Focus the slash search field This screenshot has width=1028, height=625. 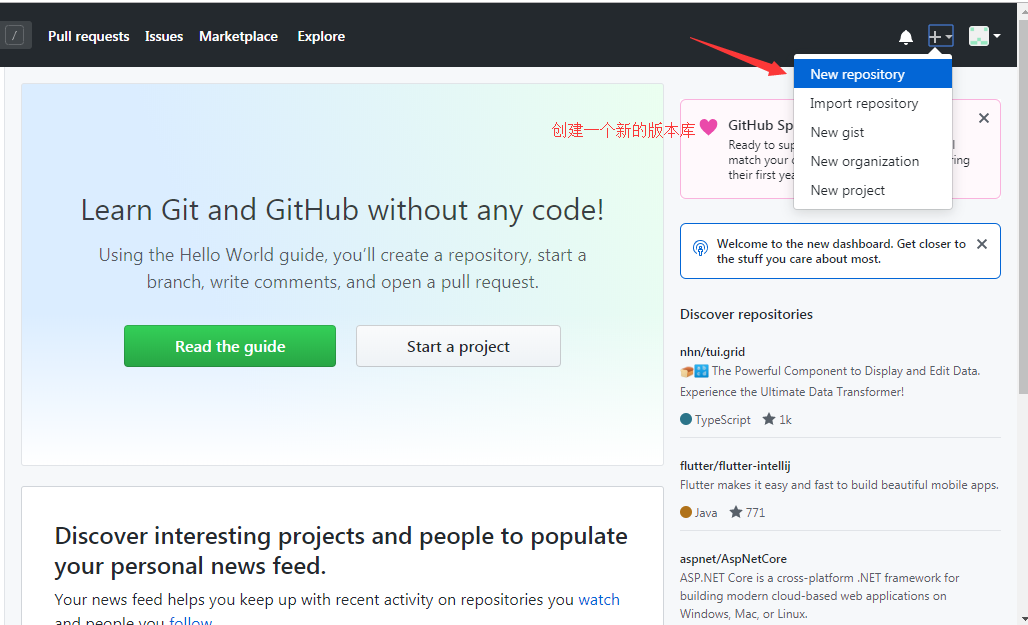(14, 35)
